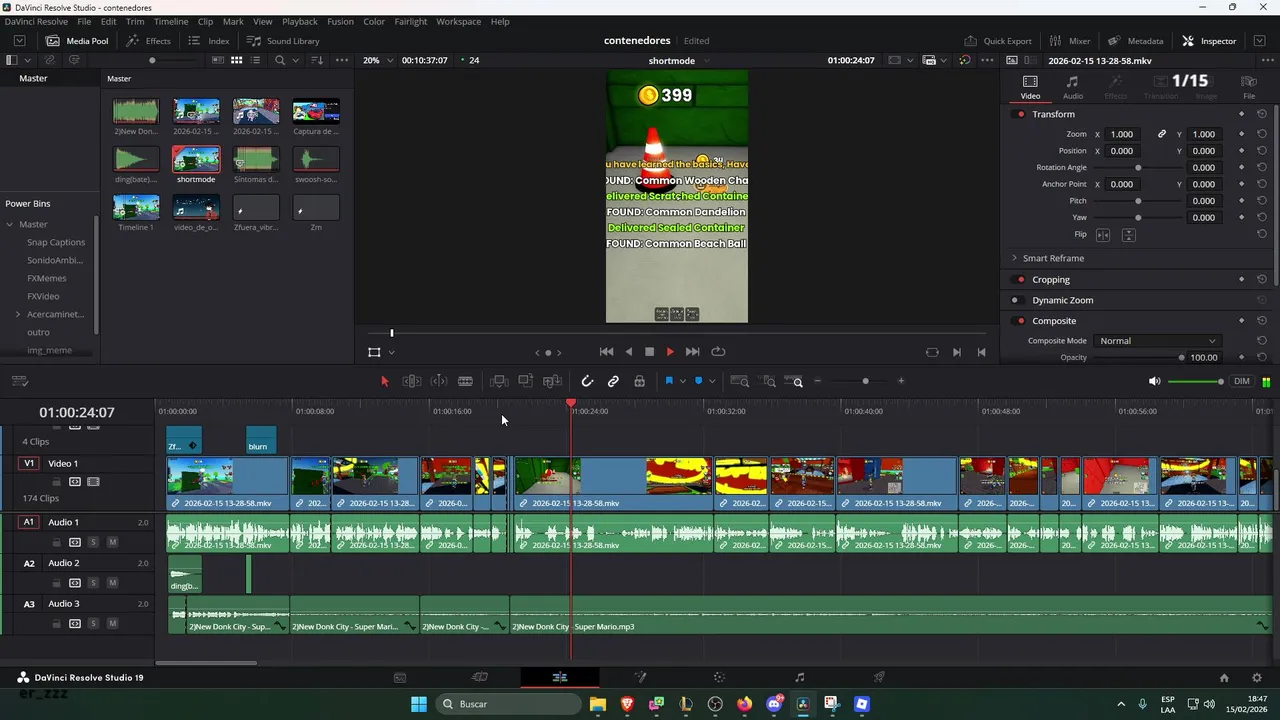Viewport: 1280px width, 720px height.
Task: Click the blue flag icon
Action: pos(668,381)
